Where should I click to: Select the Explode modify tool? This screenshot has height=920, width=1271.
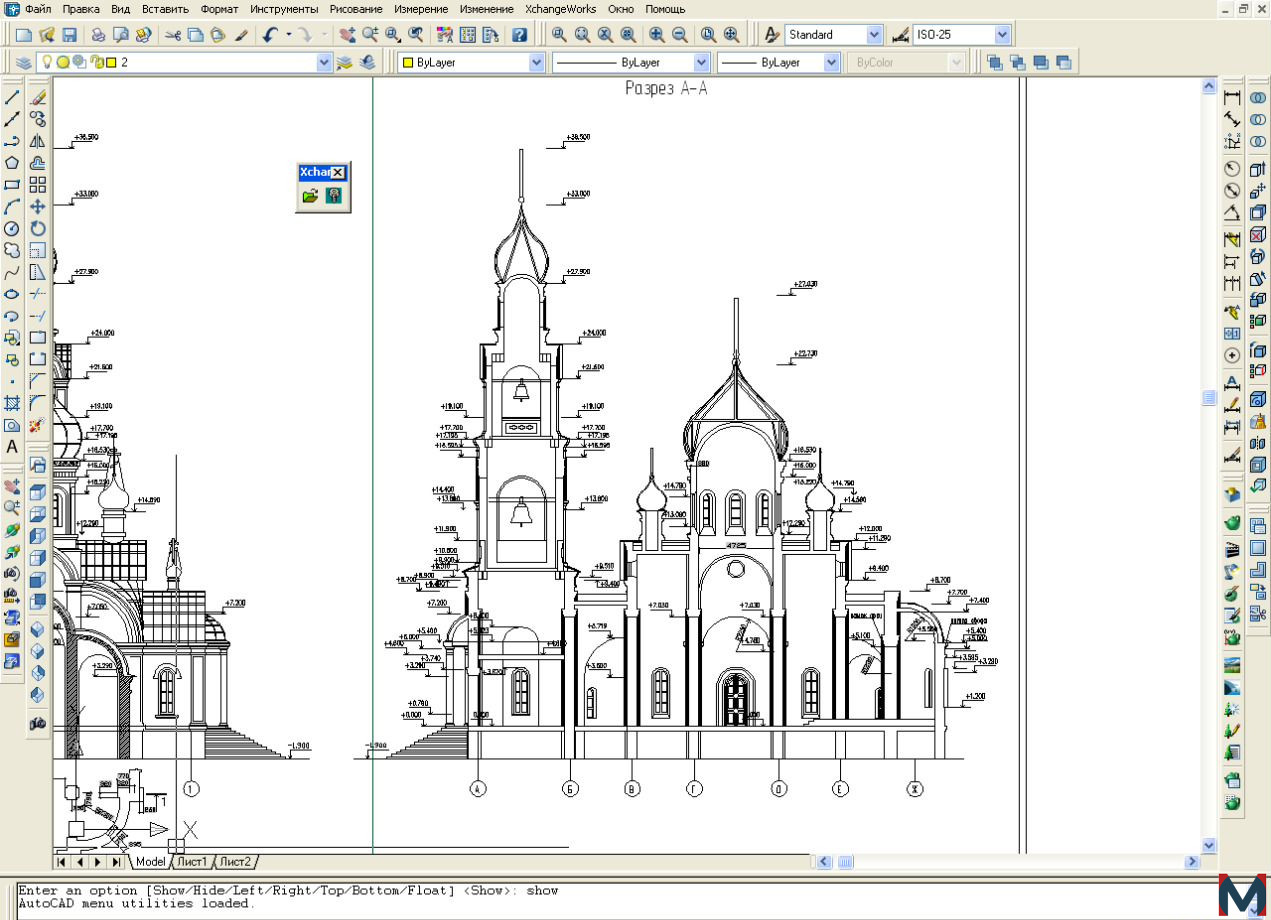click(x=38, y=425)
